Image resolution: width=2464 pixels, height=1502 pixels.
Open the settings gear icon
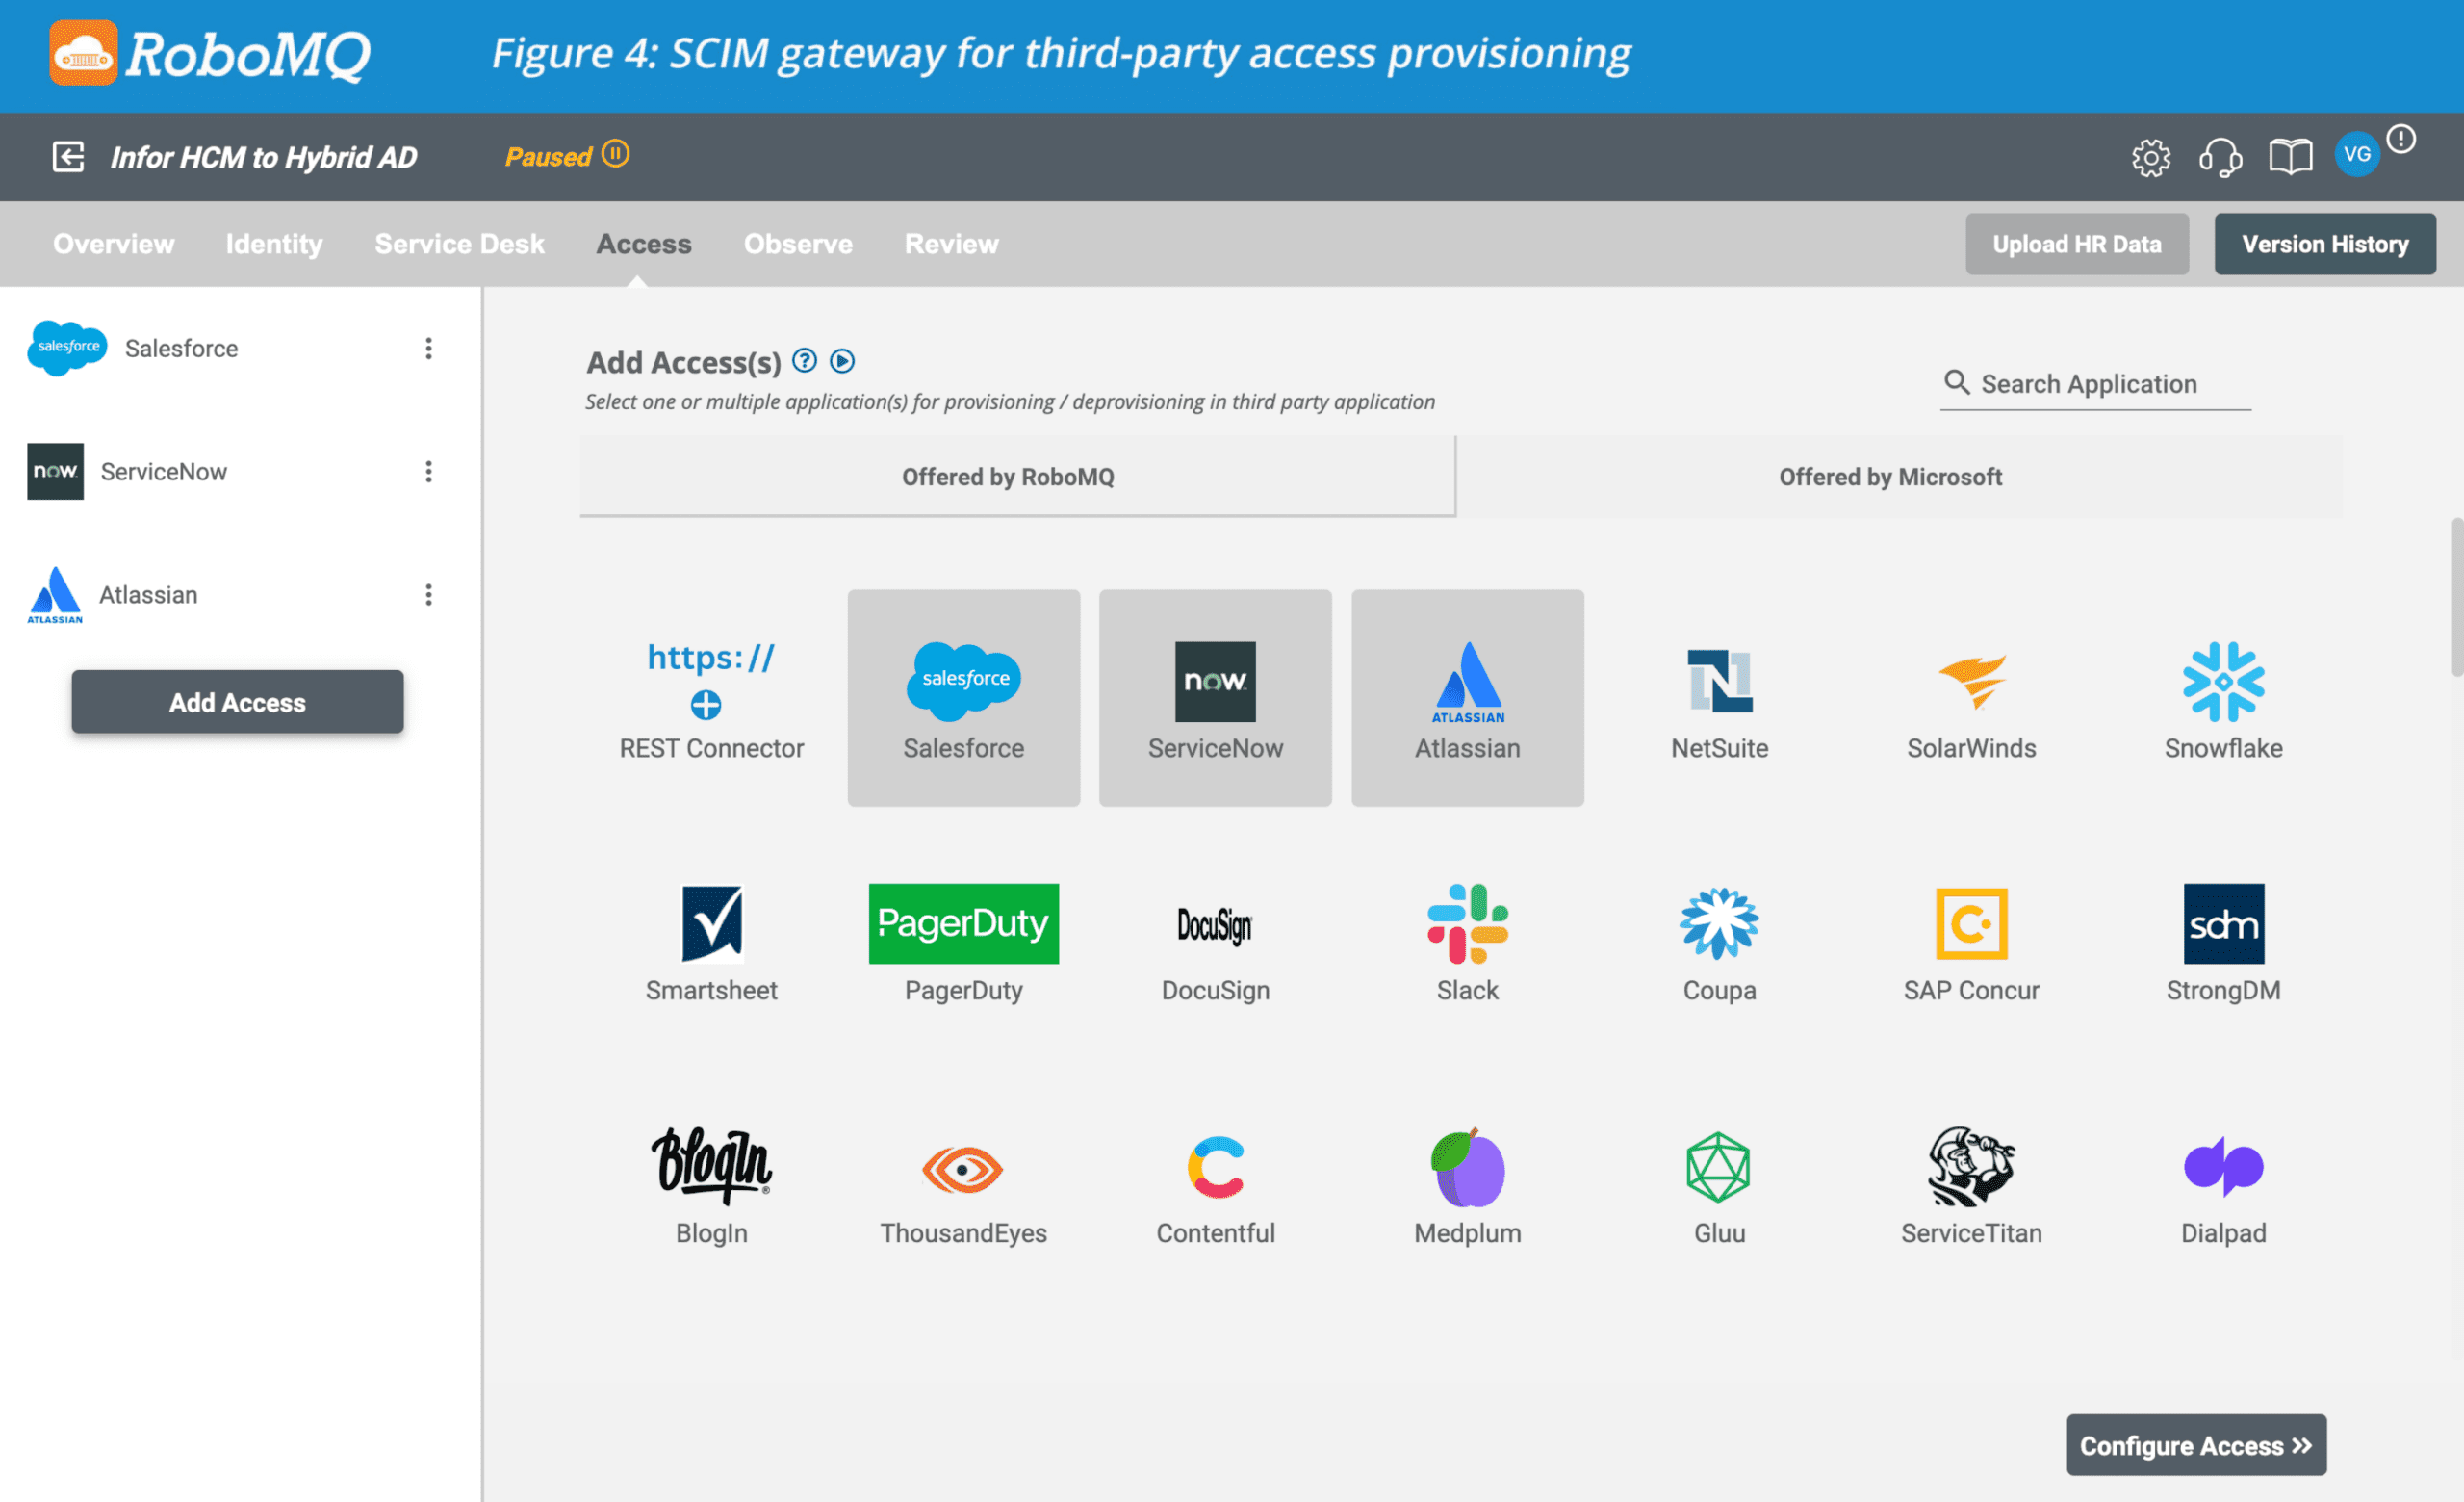[2151, 157]
